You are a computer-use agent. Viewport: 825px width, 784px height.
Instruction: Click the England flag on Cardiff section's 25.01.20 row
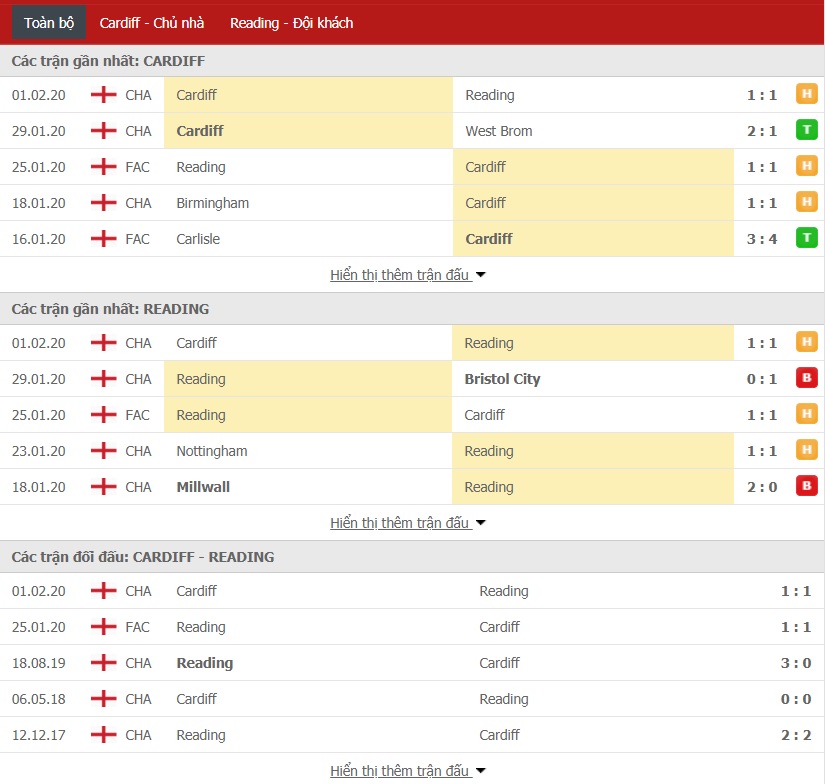104,166
